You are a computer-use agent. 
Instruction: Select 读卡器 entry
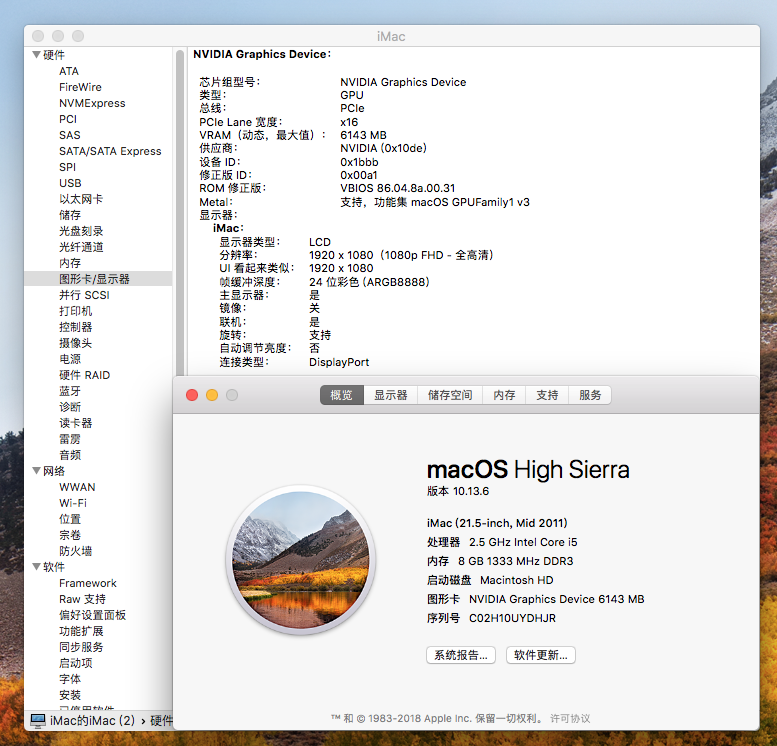[x=75, y=423]
